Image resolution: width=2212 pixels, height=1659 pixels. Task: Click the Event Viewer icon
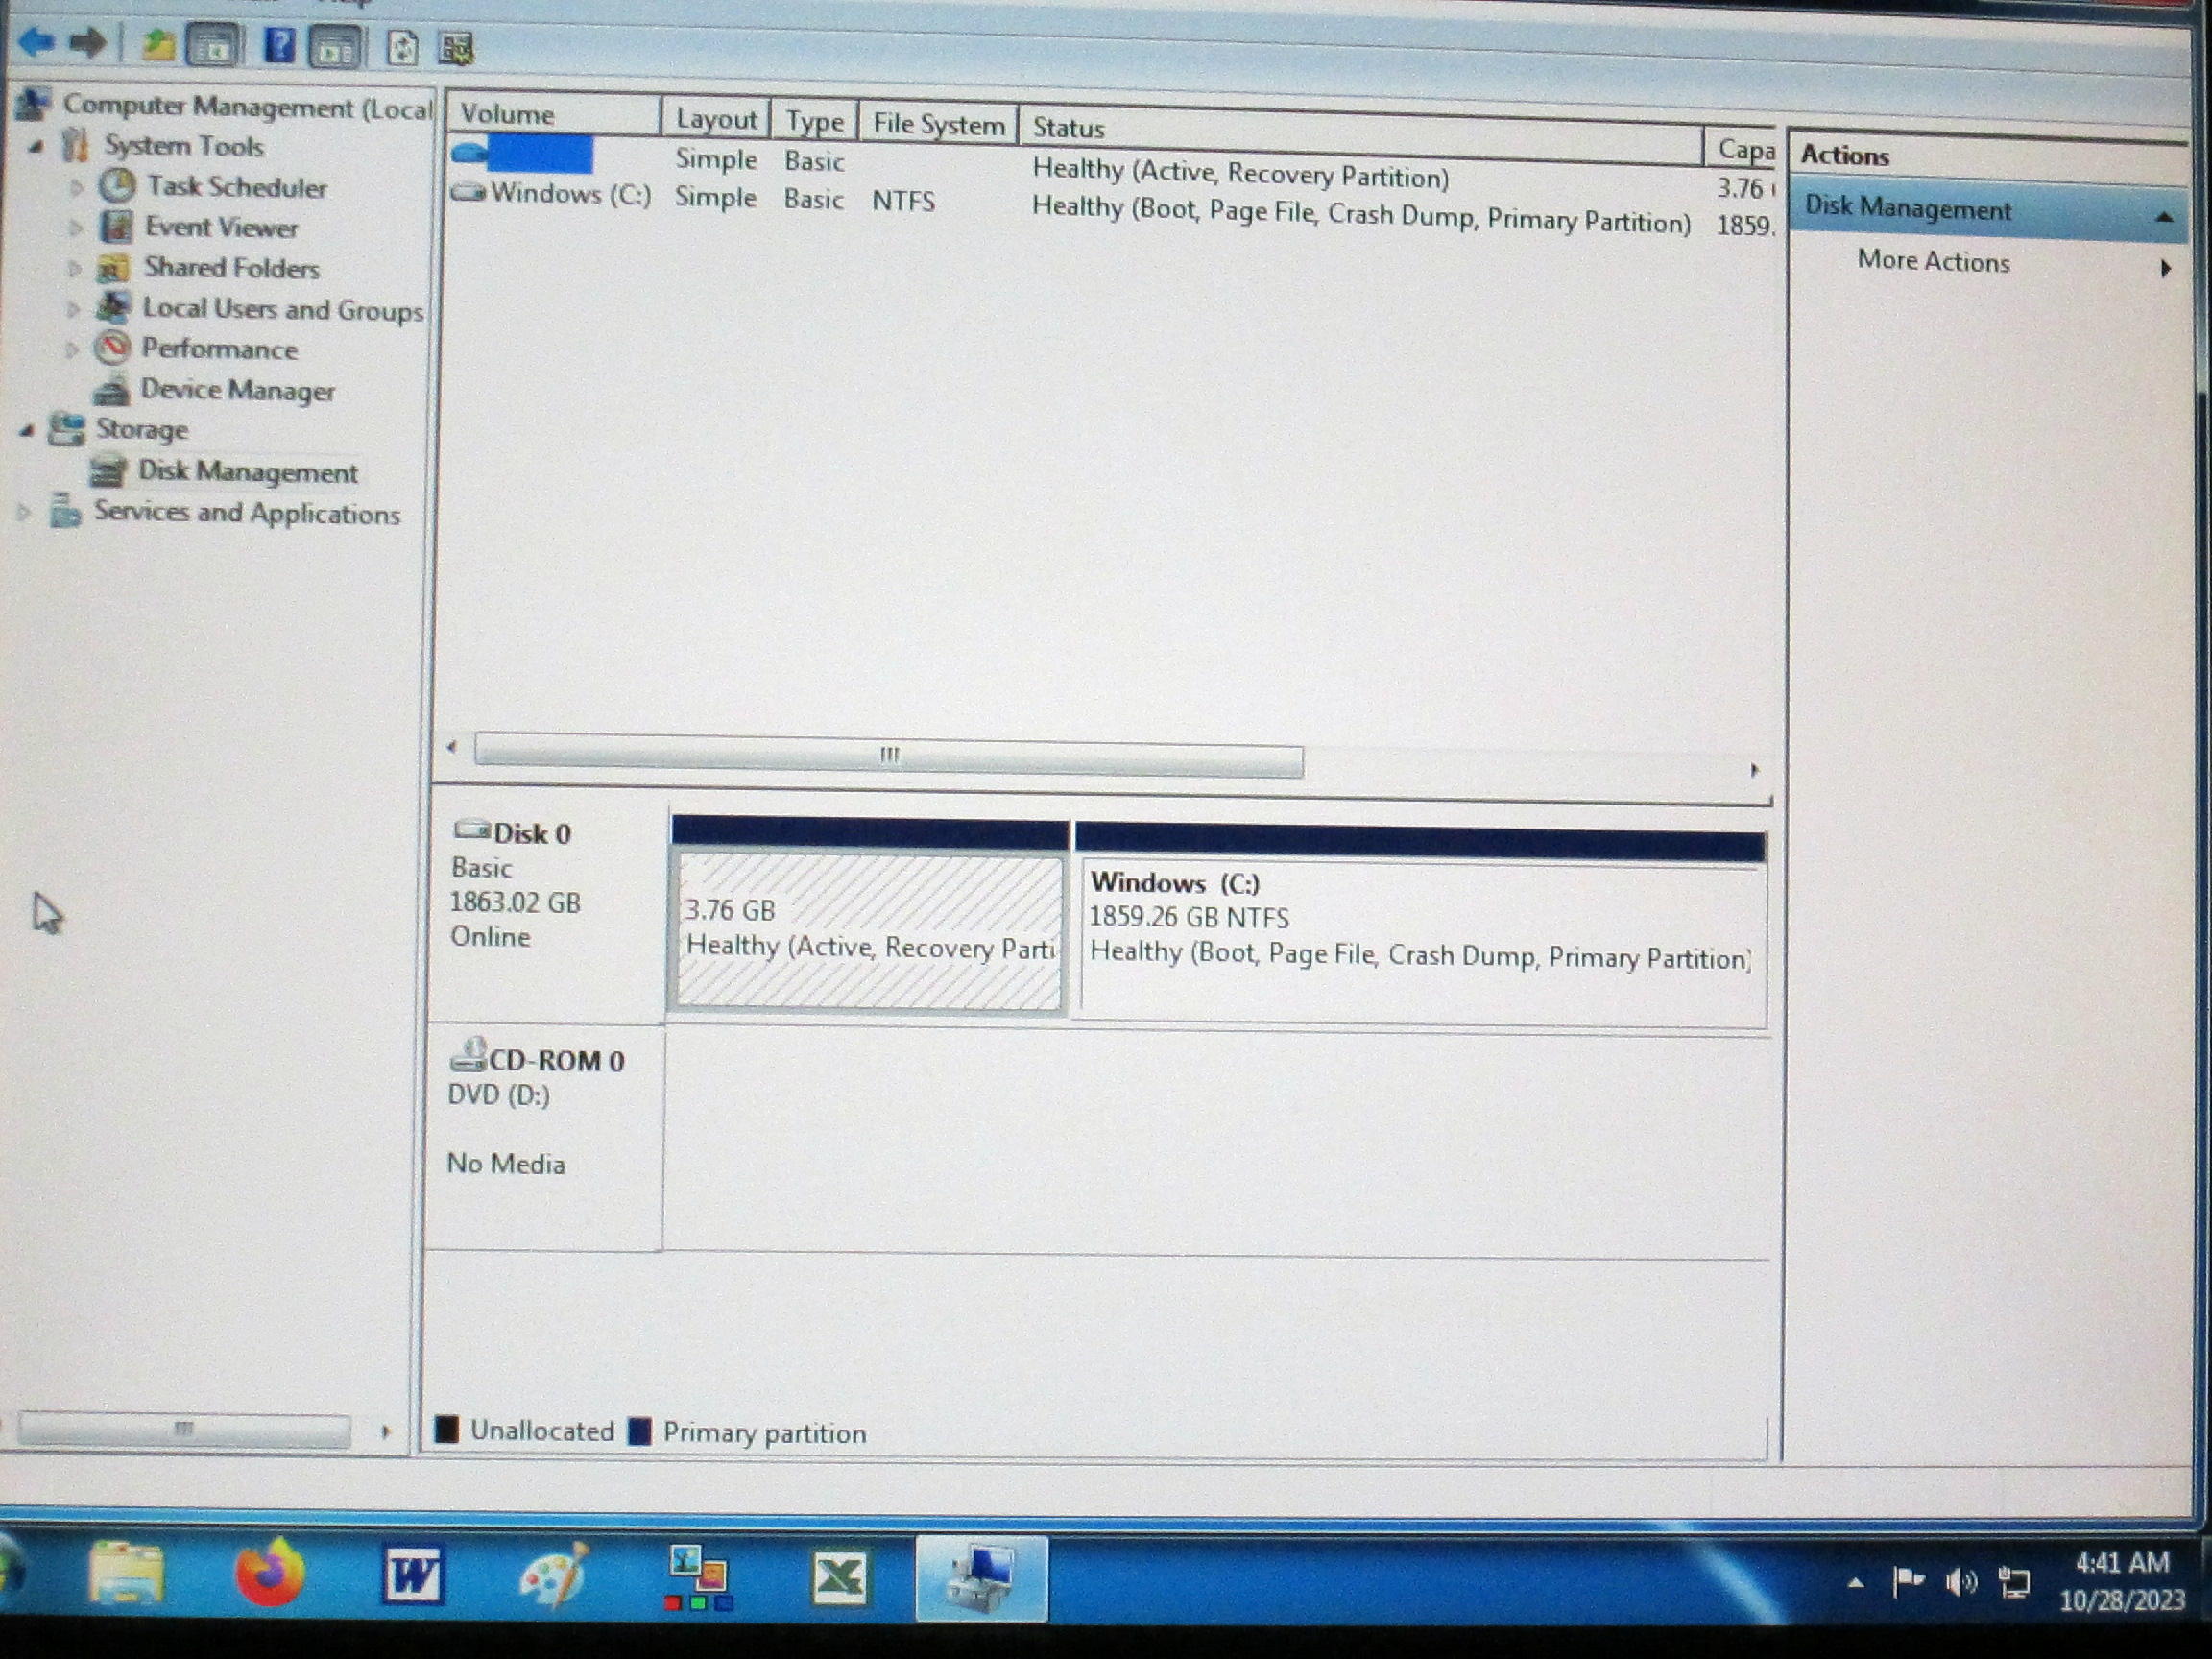click(x=116, y=227)
